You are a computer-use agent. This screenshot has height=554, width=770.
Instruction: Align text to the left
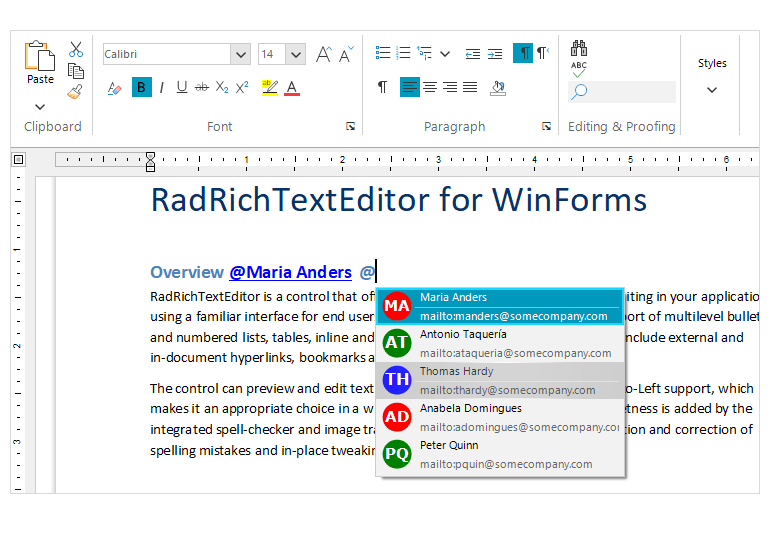[410, 87]
